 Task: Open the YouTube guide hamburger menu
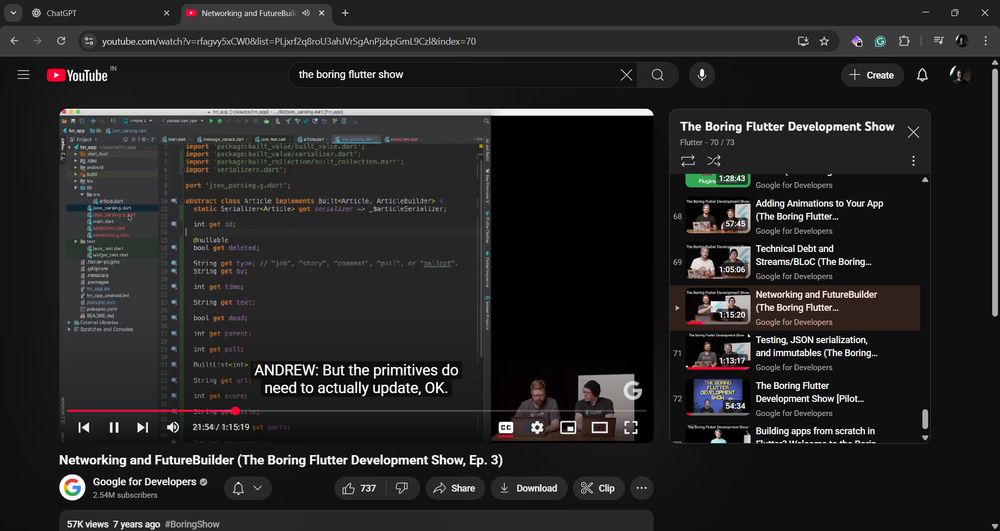point(24,75)
